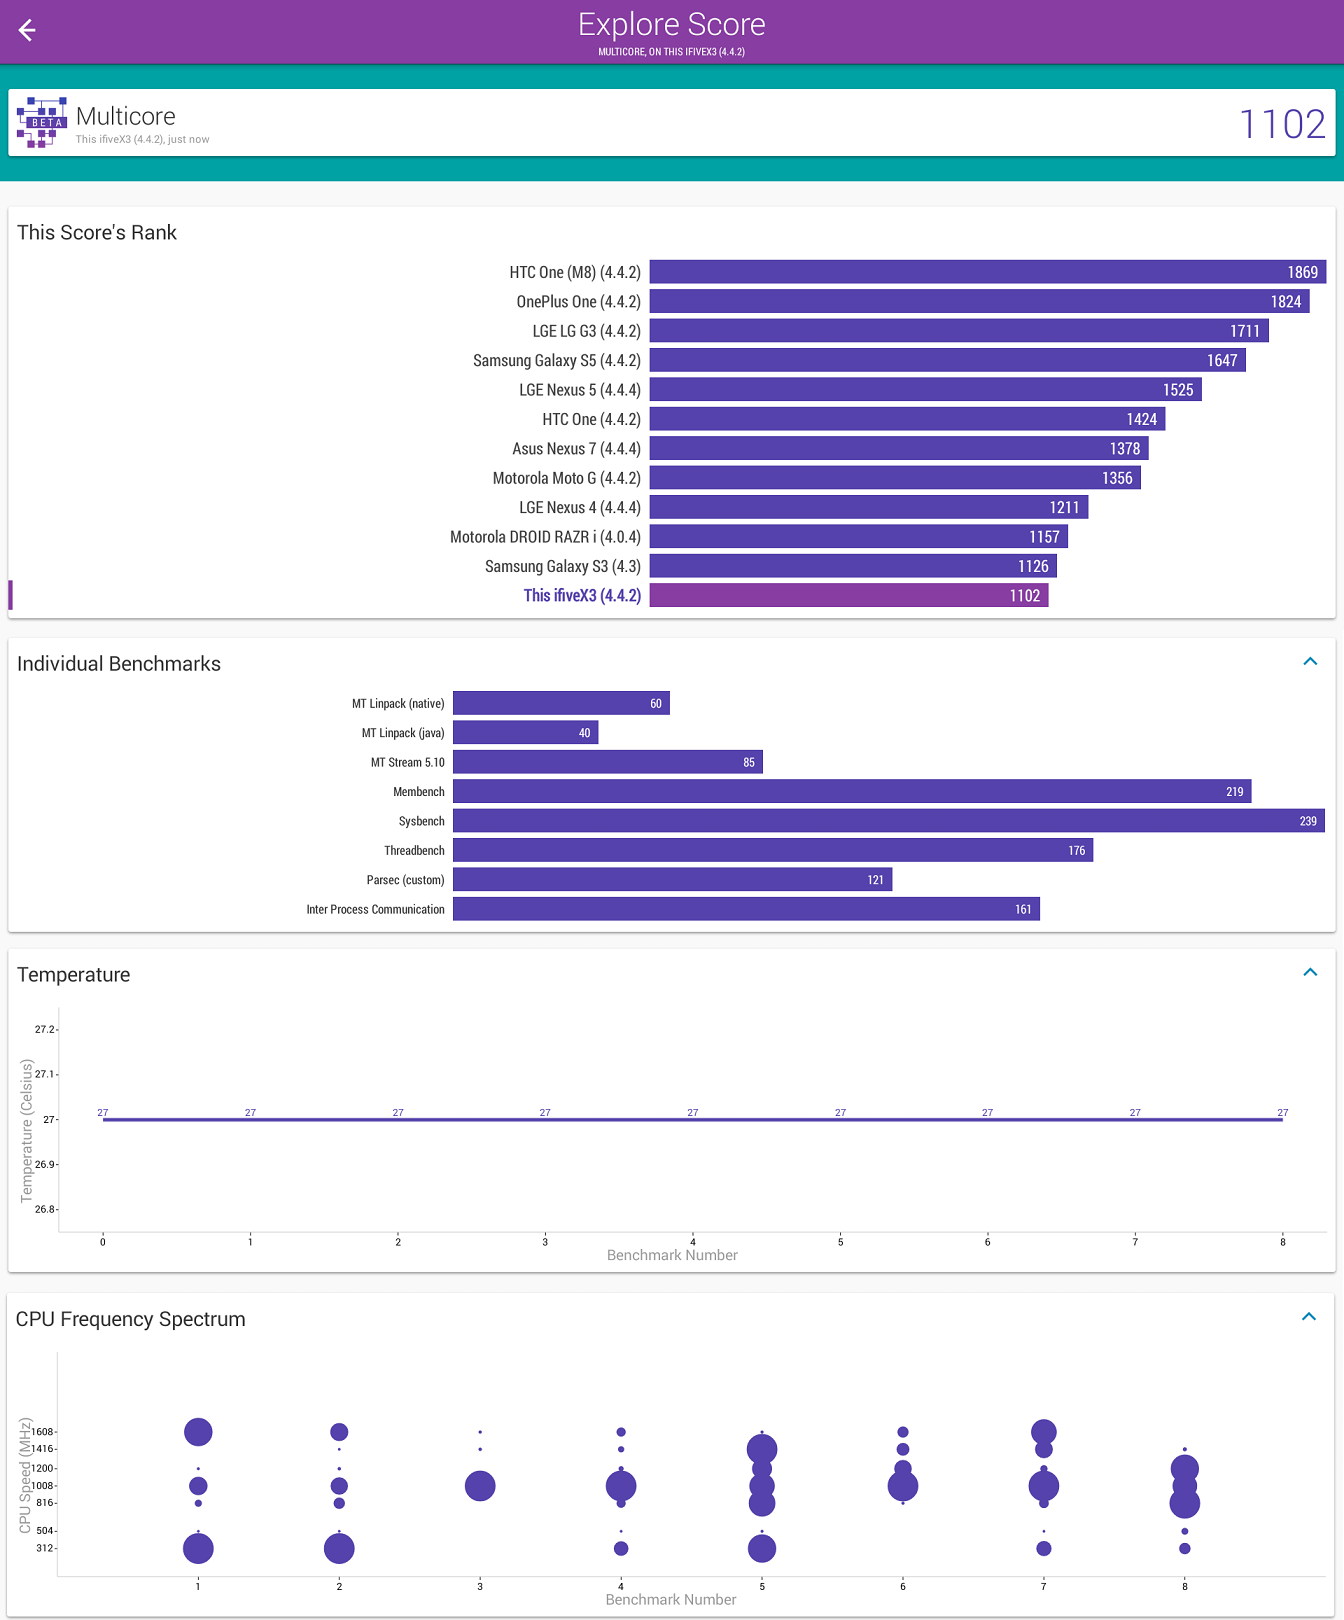Tap the 312 MHz bubble for benchmark 5
This screenshot has height=1620, width=1344.
click(x=762, y=1548)
